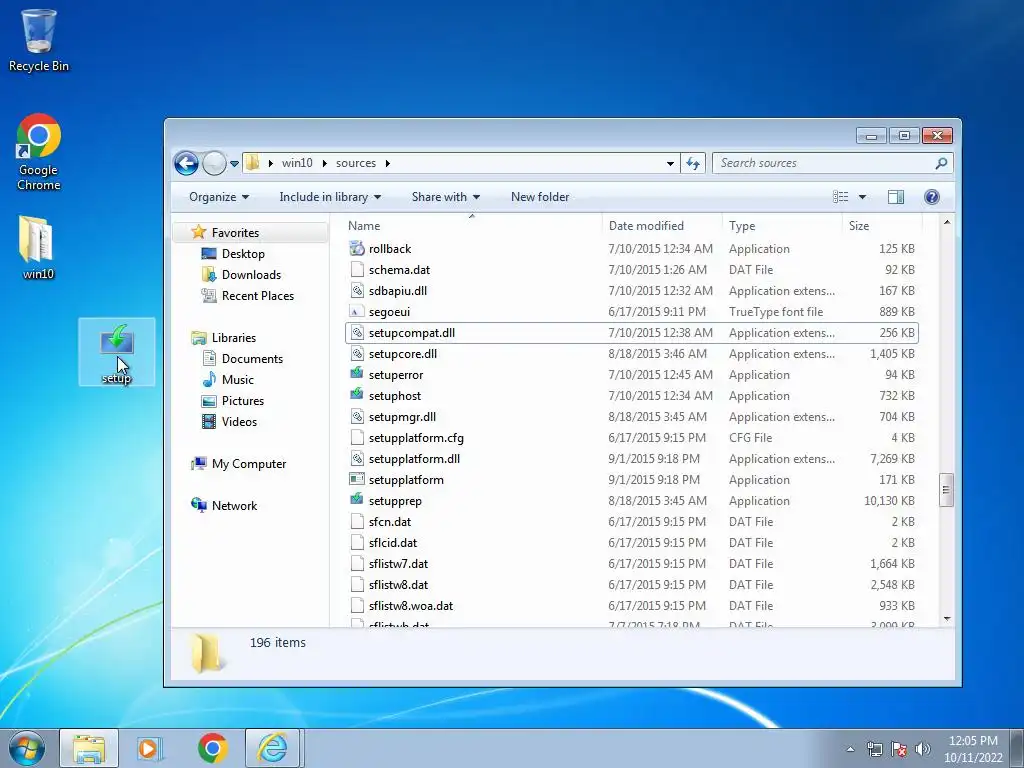Click the Change your view icon
Screen dimensions: 1024x768
(x=840, y=197)
